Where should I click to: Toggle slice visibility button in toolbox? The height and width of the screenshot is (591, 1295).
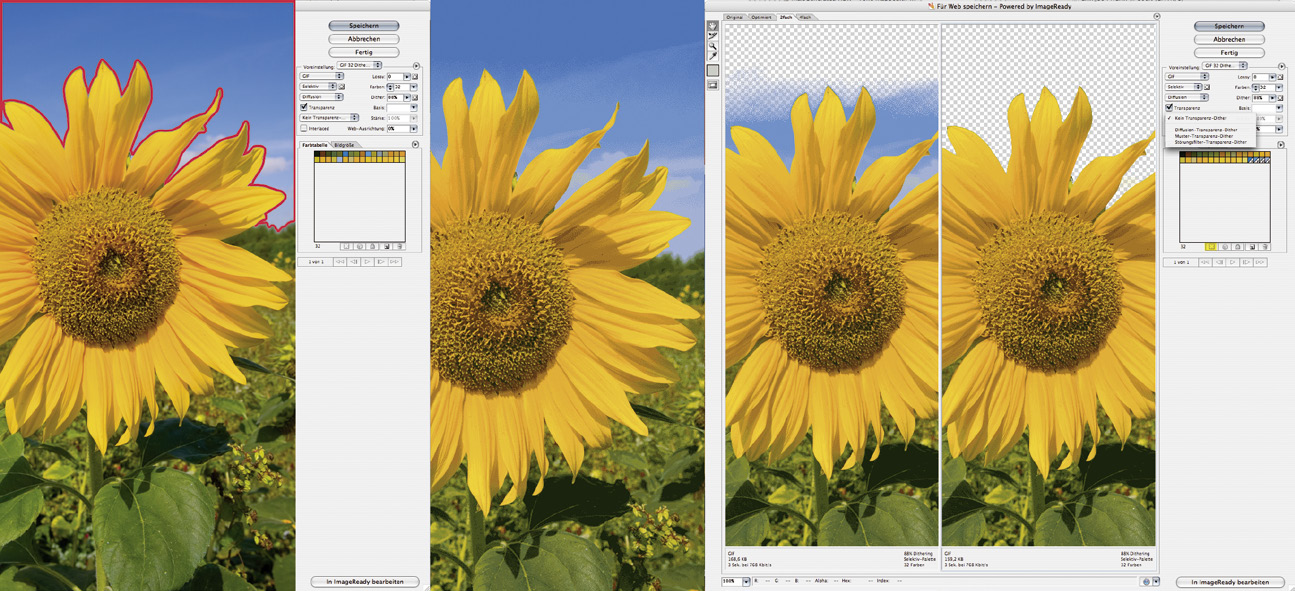coord(713,86)
